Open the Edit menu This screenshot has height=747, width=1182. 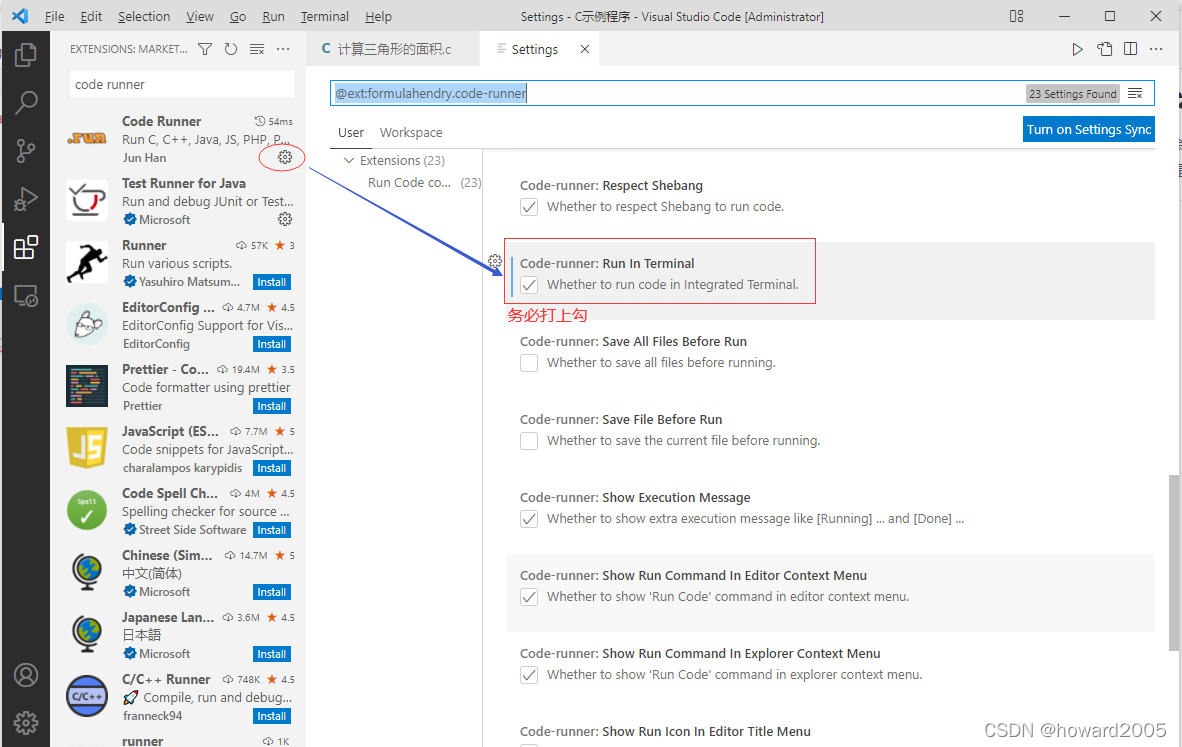click(x=91, y=17)
